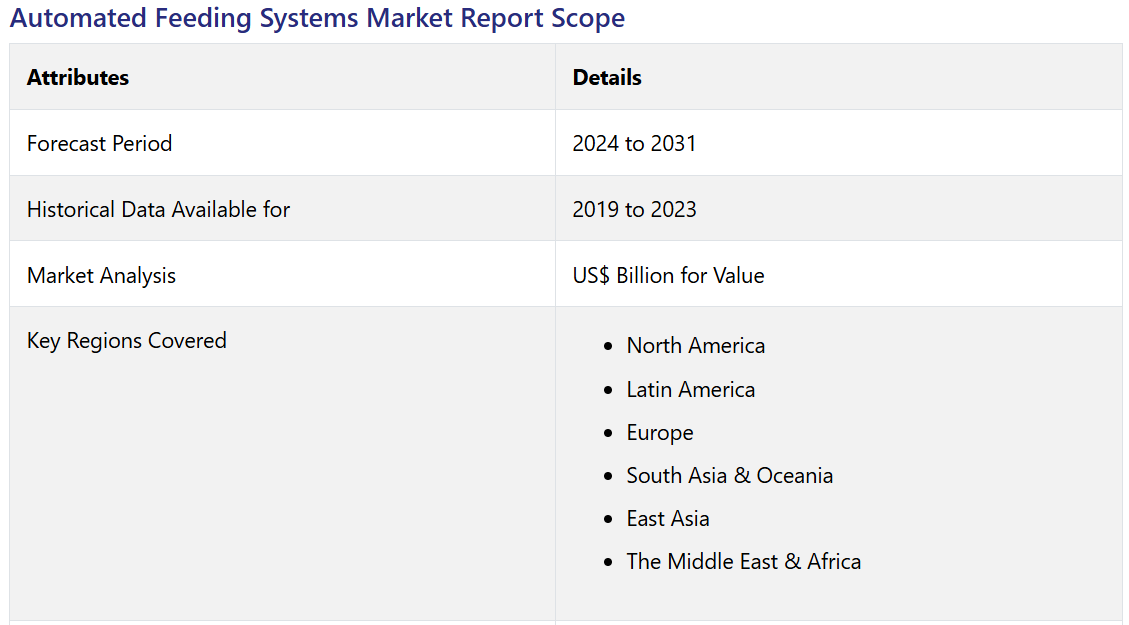Select Europe in the regions list
The height and width of the screenshot is (625, 1129).
[660, 432]
